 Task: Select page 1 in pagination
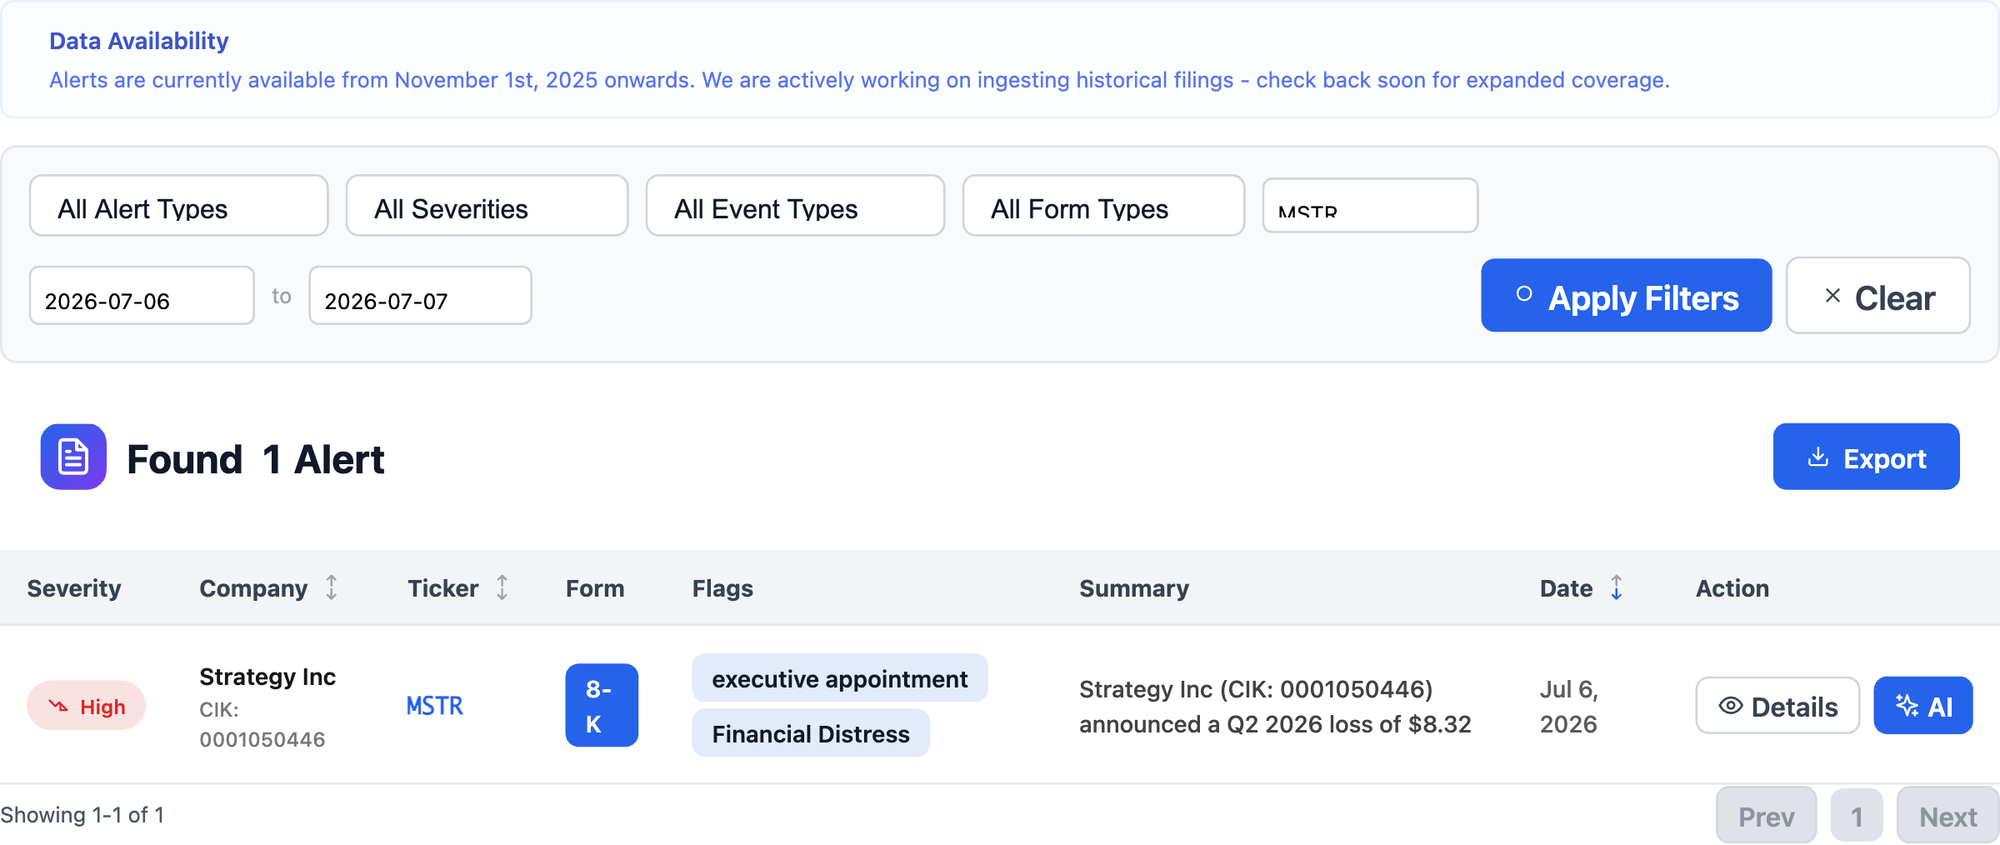click(1857, 816)
